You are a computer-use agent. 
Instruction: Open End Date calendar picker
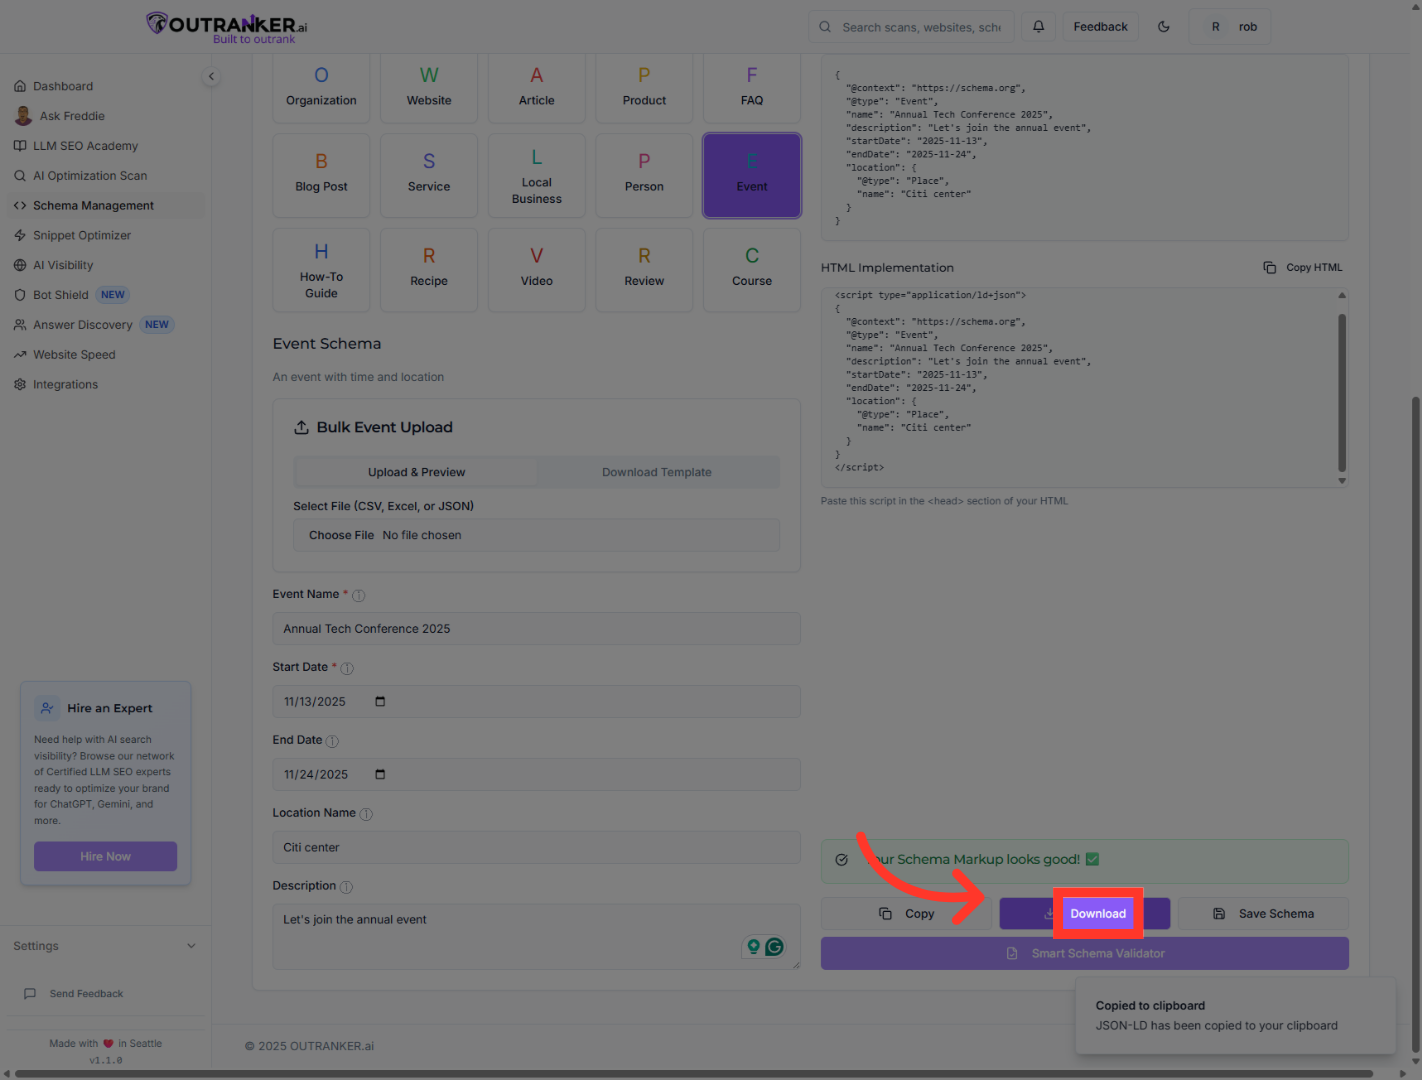tap(380, 775)
